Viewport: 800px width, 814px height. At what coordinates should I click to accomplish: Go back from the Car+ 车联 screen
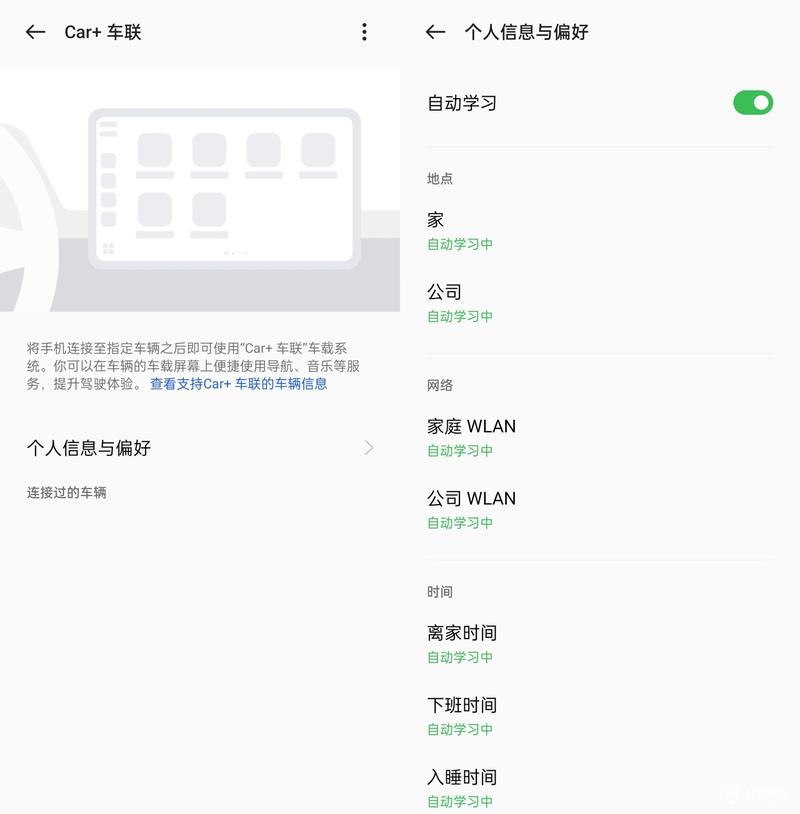(x=35, y=32)
